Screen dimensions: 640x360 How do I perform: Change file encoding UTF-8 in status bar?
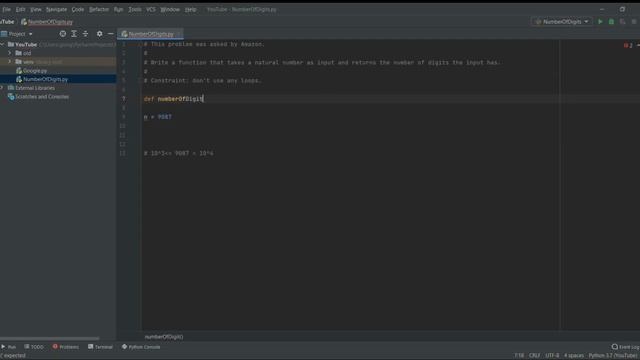click(552, 356)
